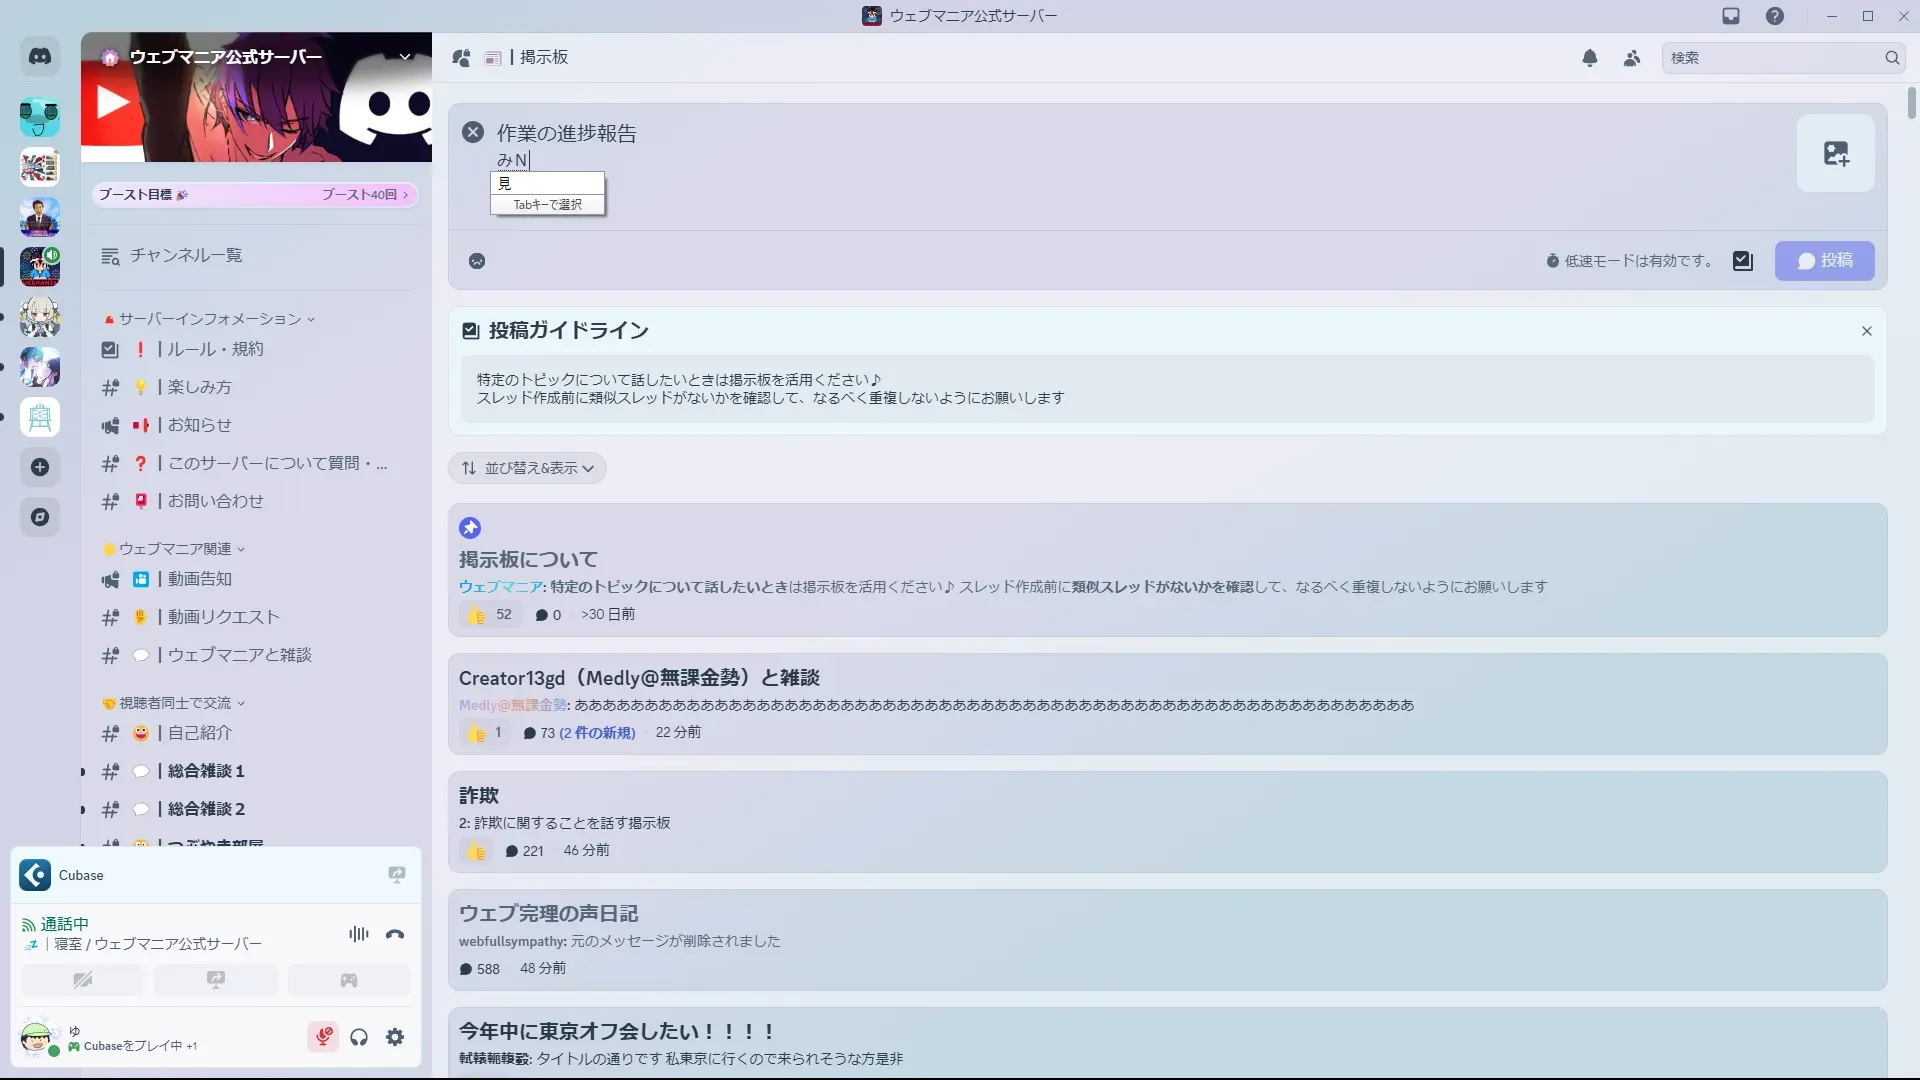Expand server name header dropdown

click(x=405, y=57)
